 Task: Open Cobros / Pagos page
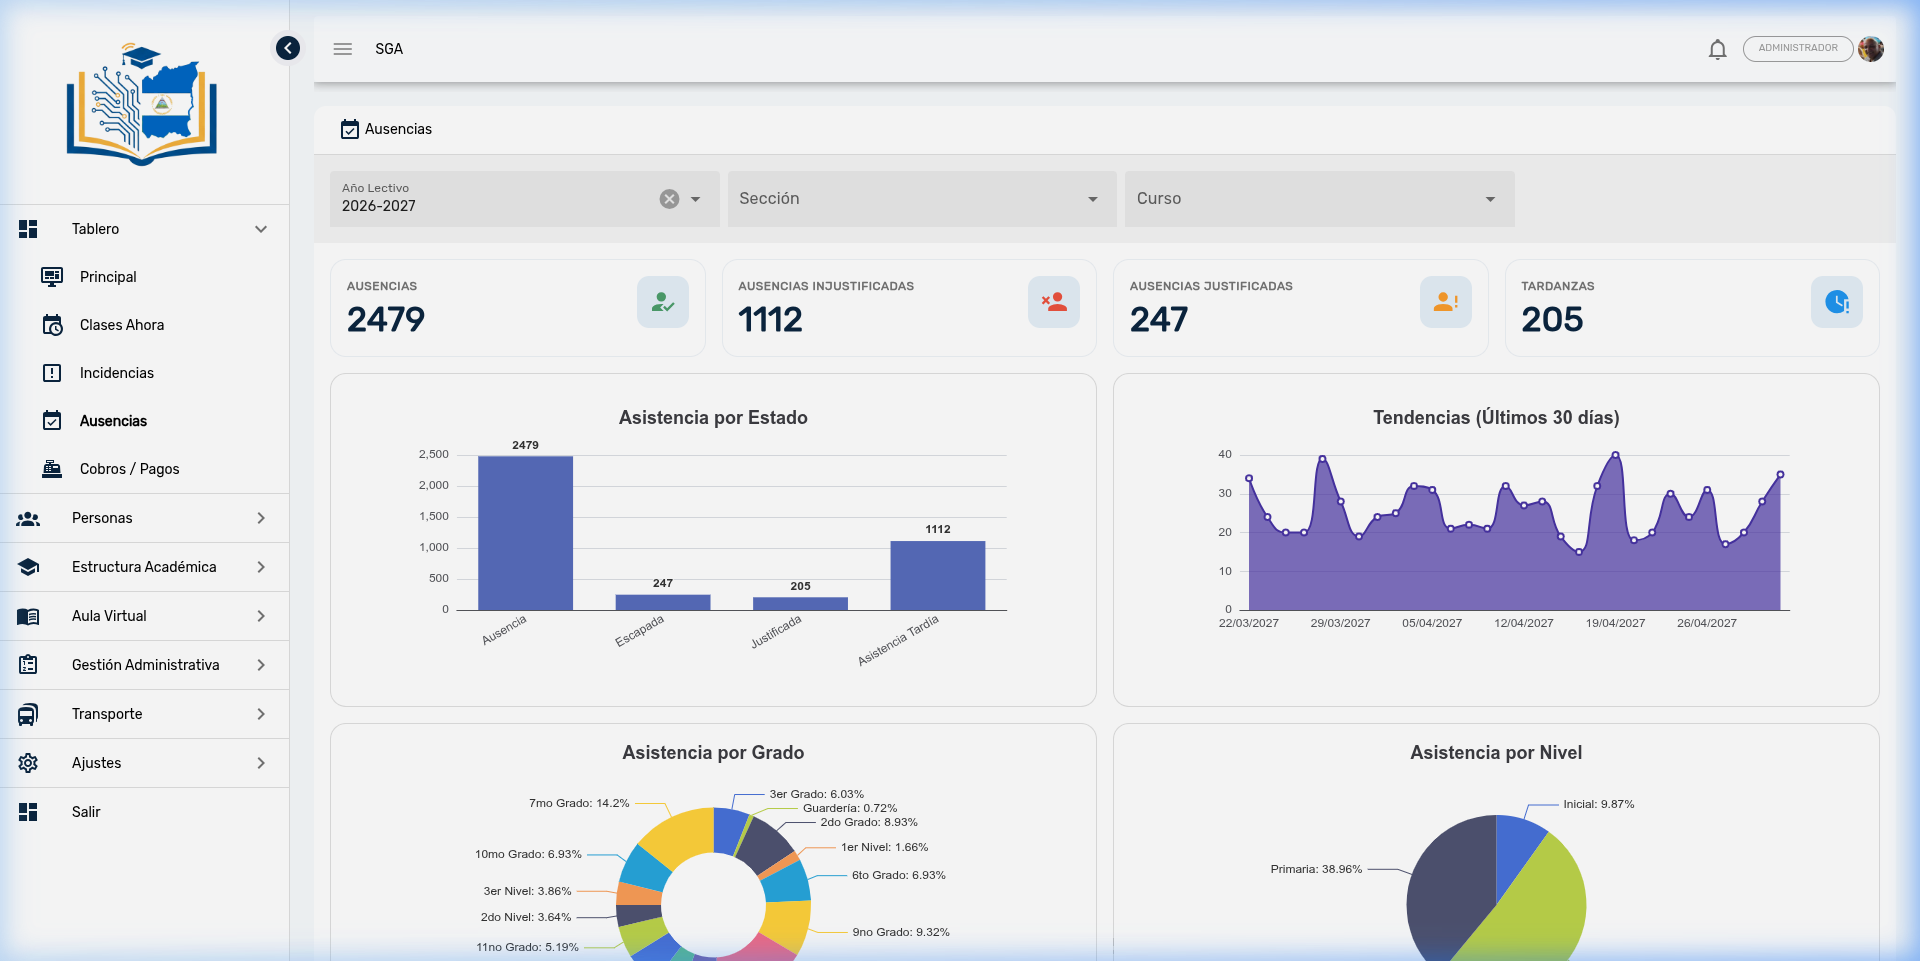tap(129, 469)
